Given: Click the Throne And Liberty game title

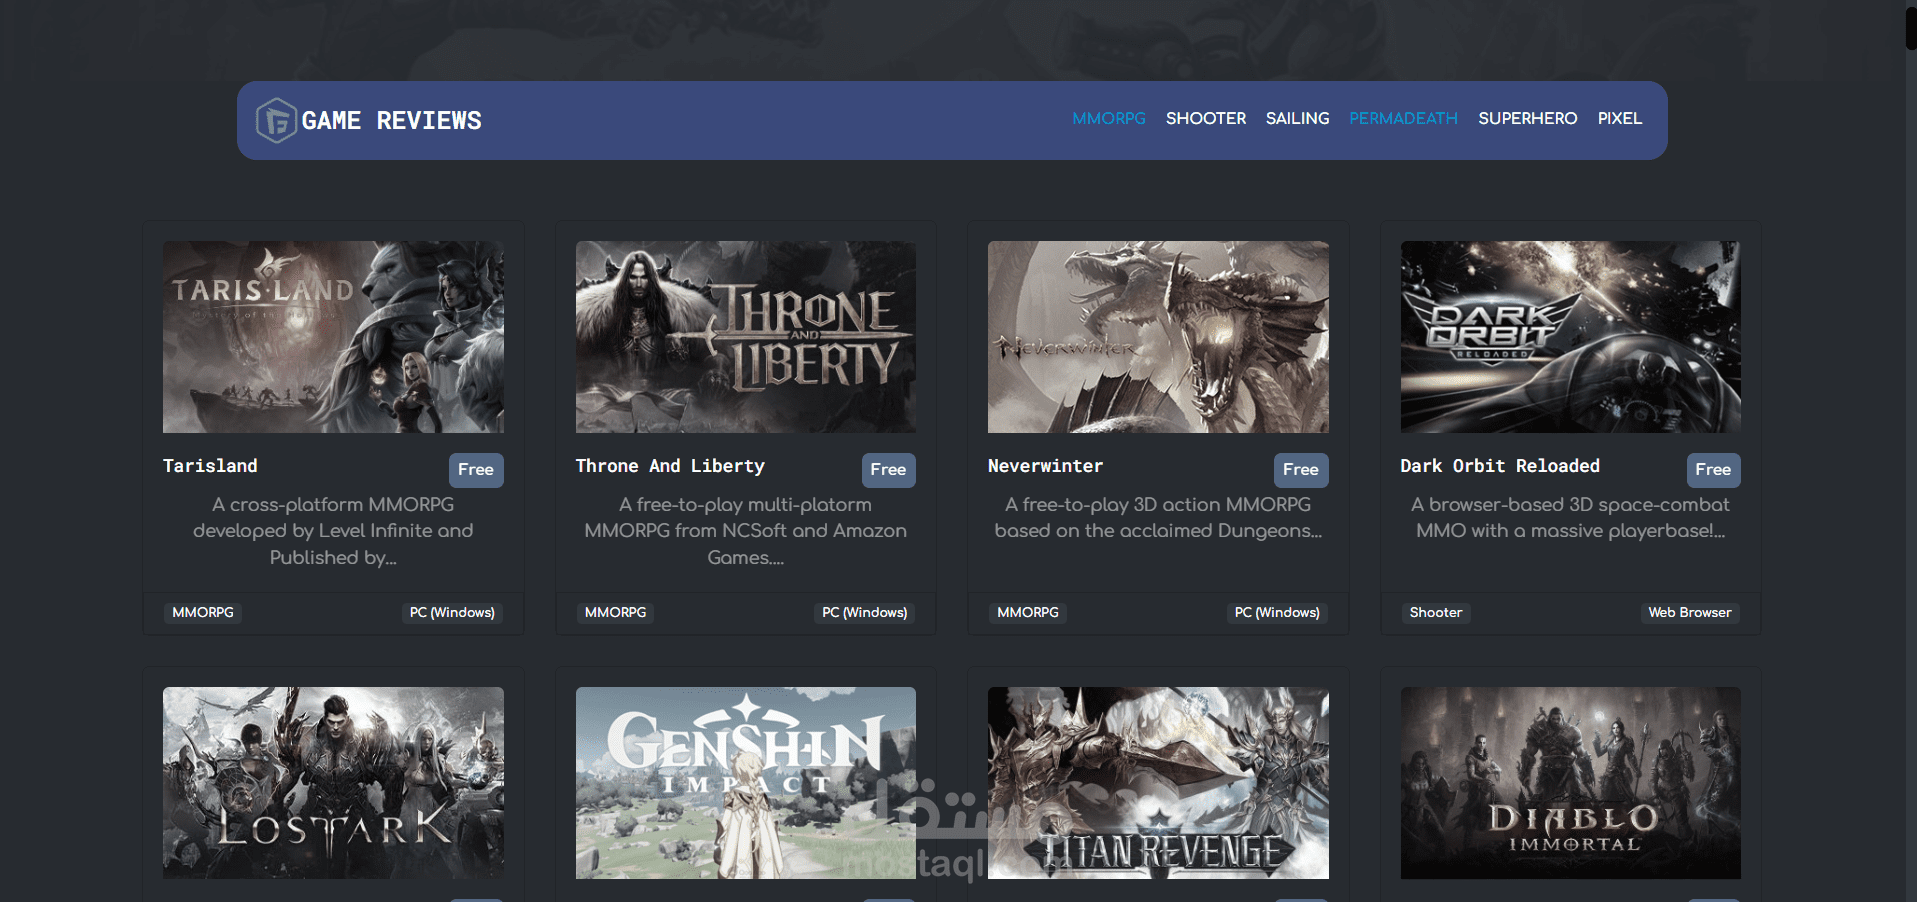Looking at the screenshot, I should tap(670, 466).
